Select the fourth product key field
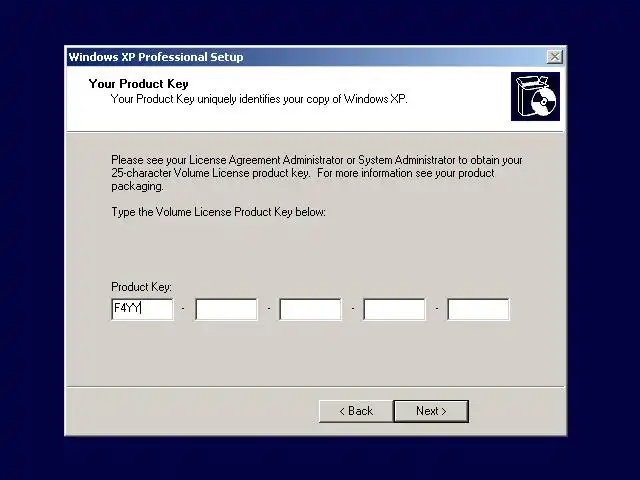The image size is (640, 480). tap(394, 309)
